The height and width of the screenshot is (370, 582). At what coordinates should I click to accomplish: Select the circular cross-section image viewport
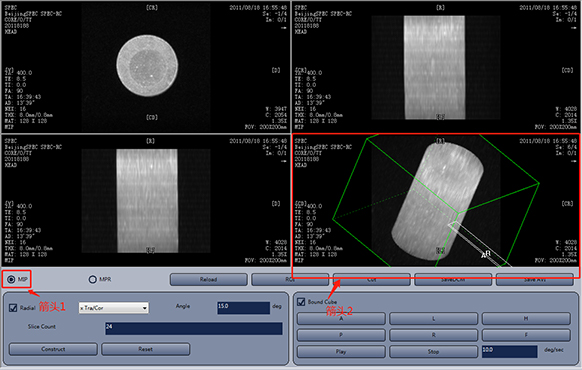pos(146,67)
